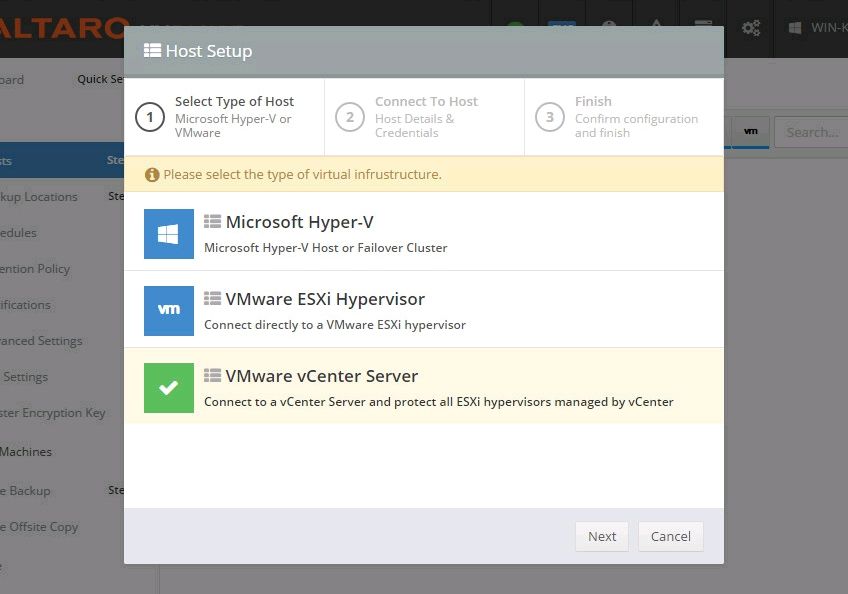Click the Search field in the background

click(811, 132)
